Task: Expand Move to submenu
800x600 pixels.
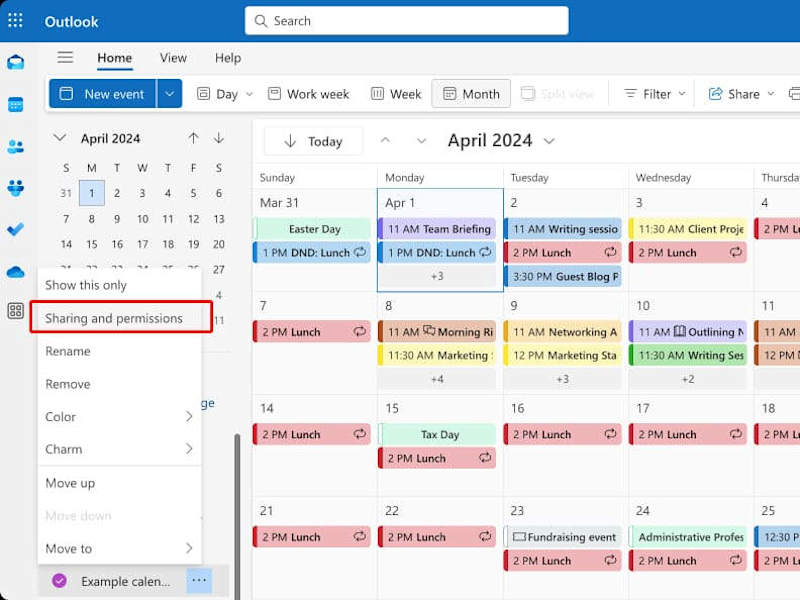Action: [119, 548]
